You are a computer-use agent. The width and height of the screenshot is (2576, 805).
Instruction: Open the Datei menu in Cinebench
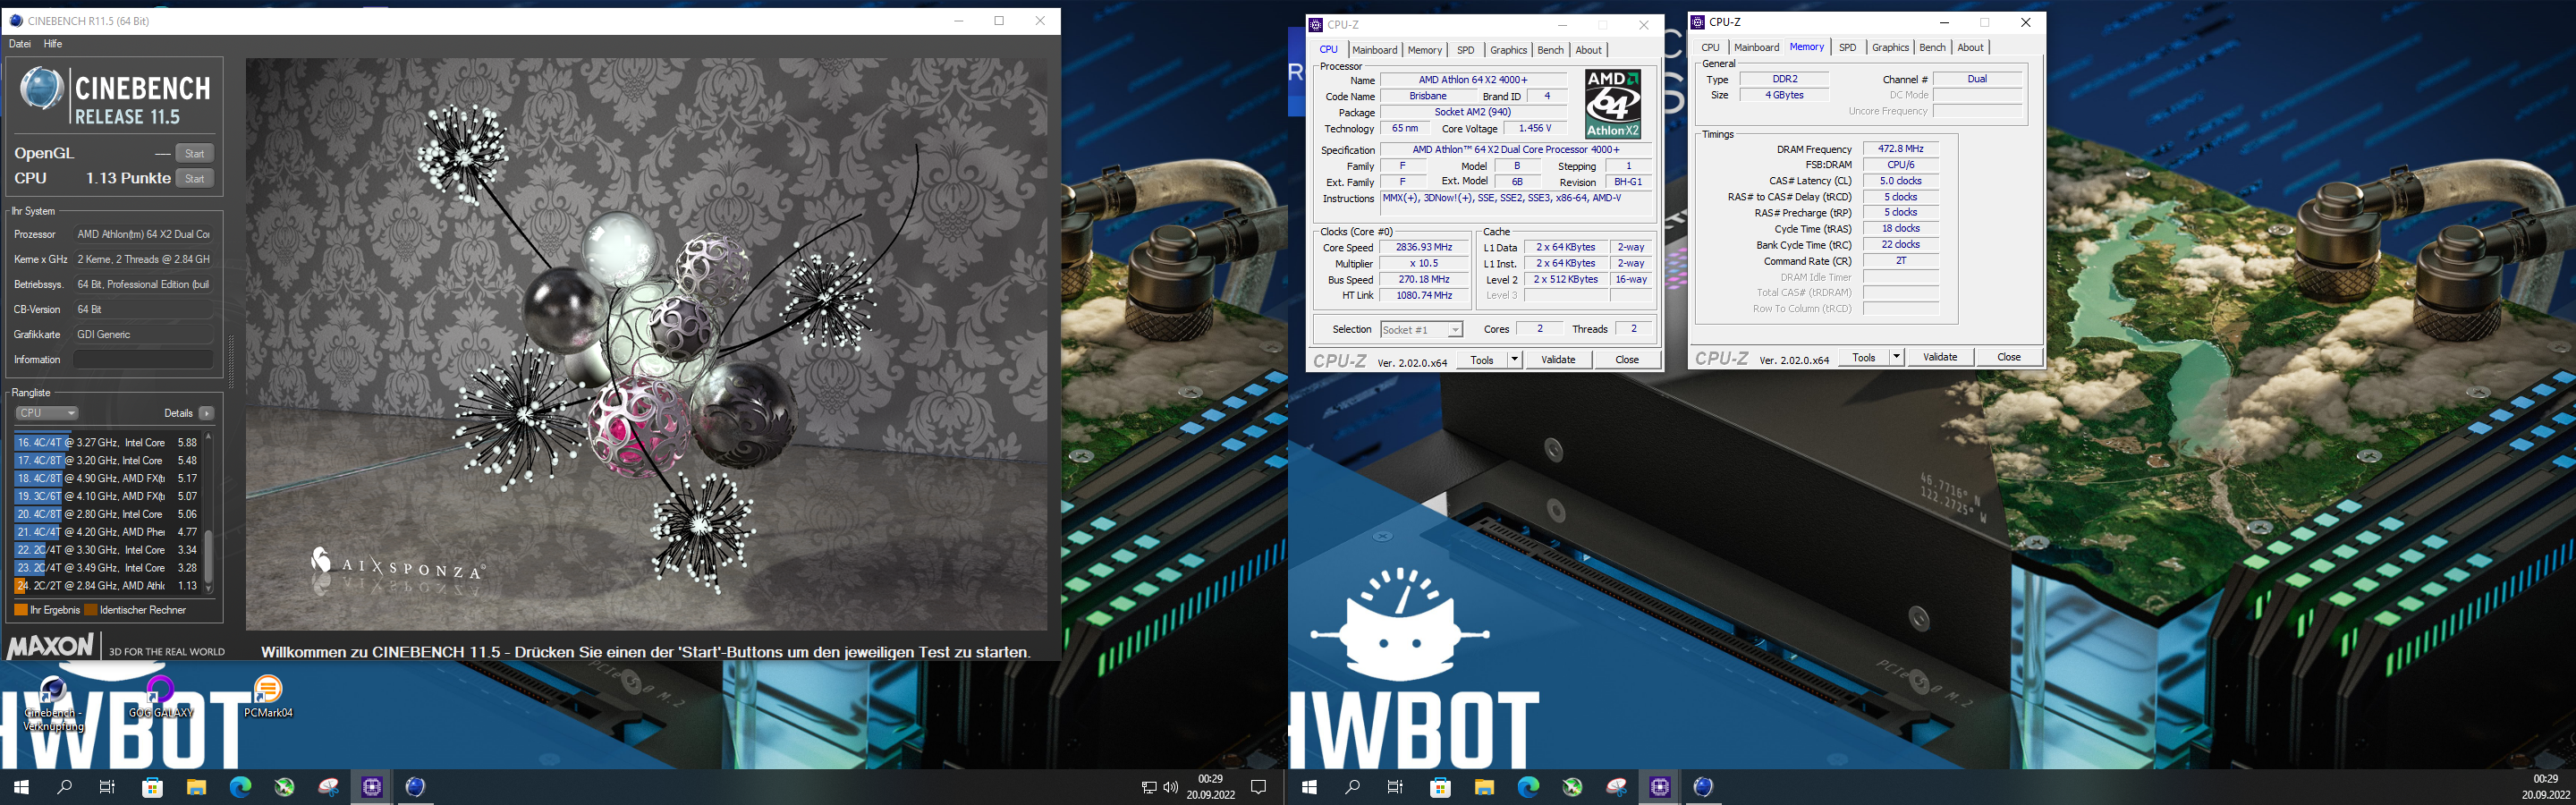coord(20,44)
